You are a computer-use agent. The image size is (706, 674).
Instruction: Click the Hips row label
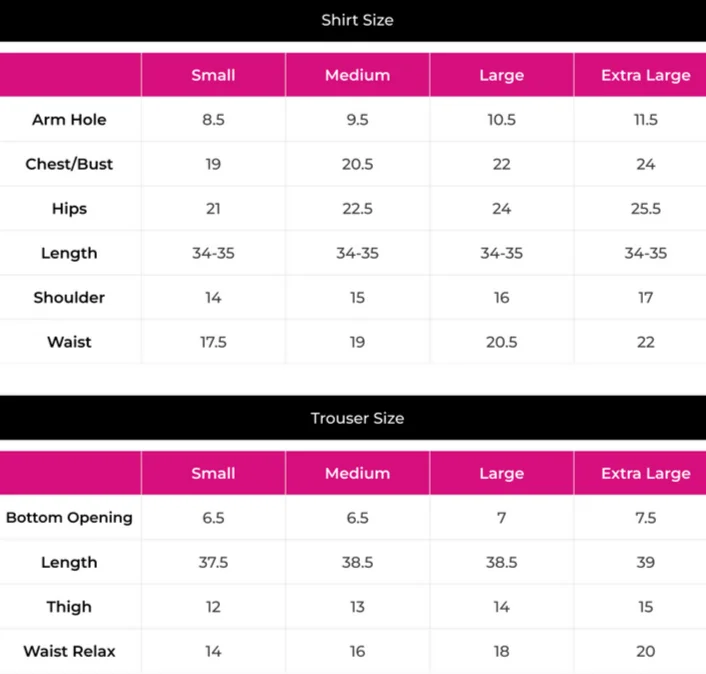click(69, 209)
